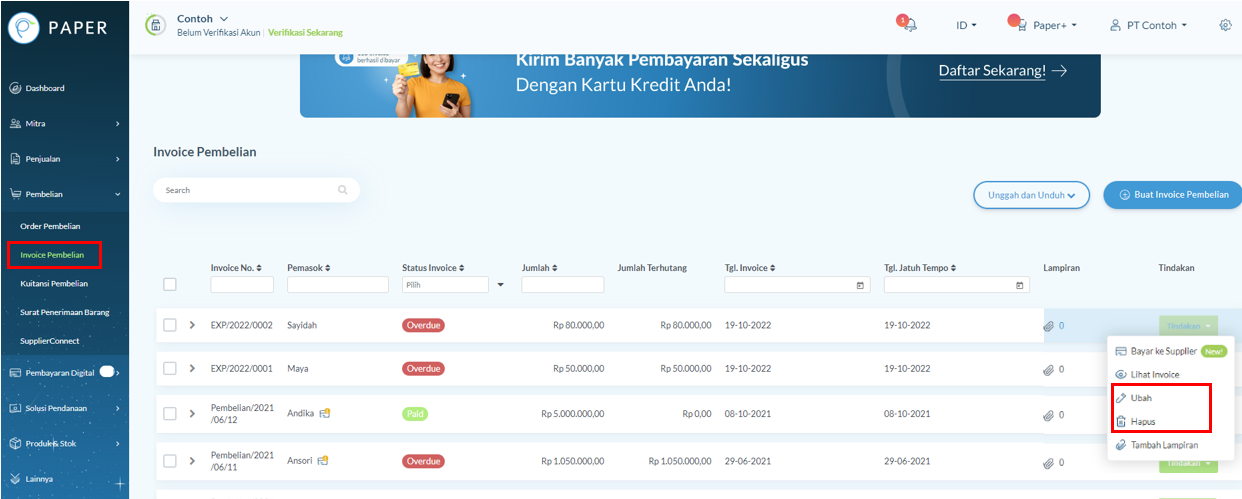The image size is (1242, 499).
Task: Click the plus icon at the sidebar bottom
Action: pos(120,485)
